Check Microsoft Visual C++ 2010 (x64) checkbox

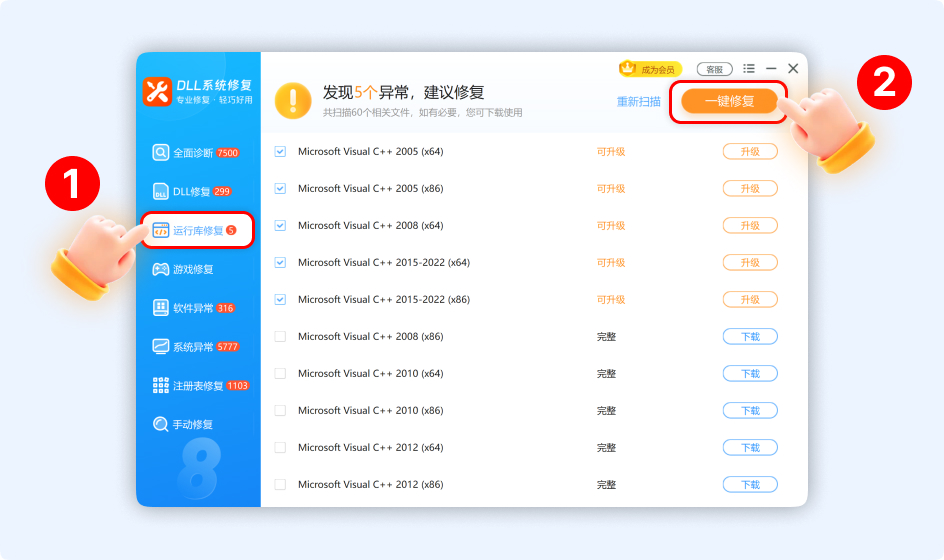[x=280, y=373]
